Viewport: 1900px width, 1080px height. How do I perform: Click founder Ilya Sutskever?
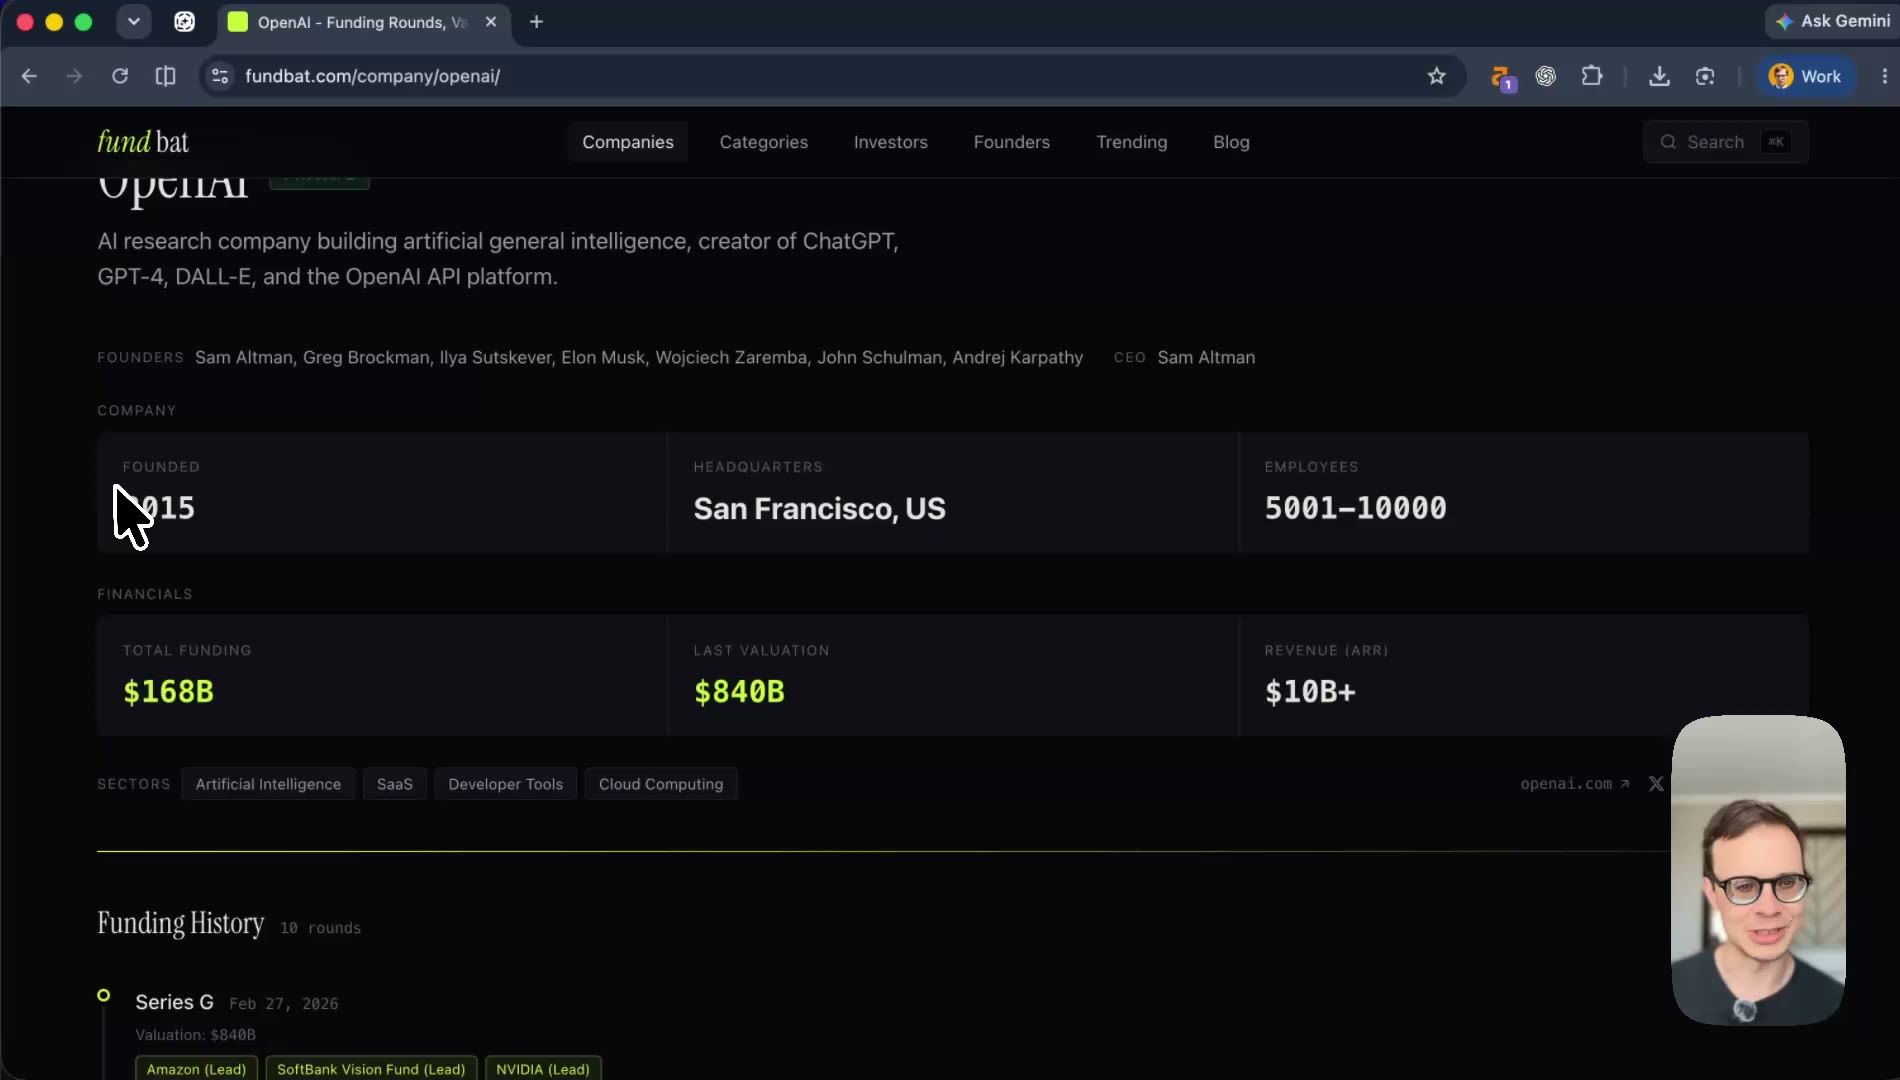tap(496, 357)
